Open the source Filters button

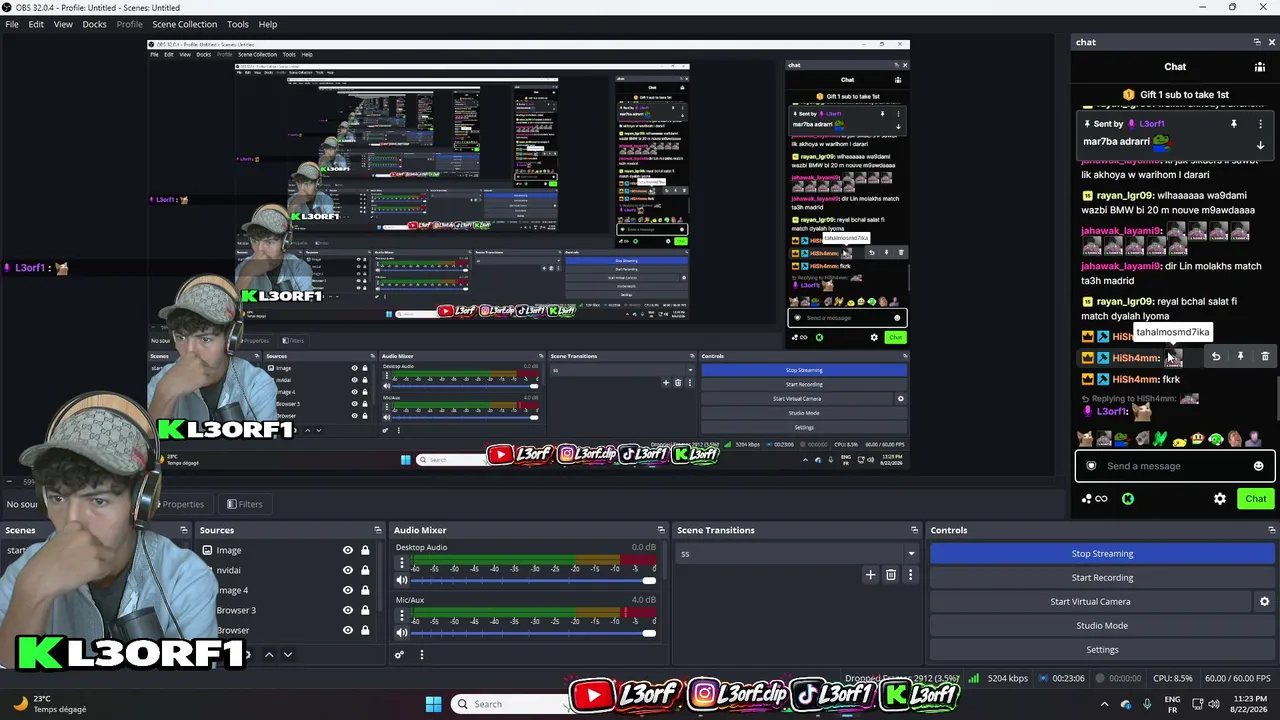[245, 504]
